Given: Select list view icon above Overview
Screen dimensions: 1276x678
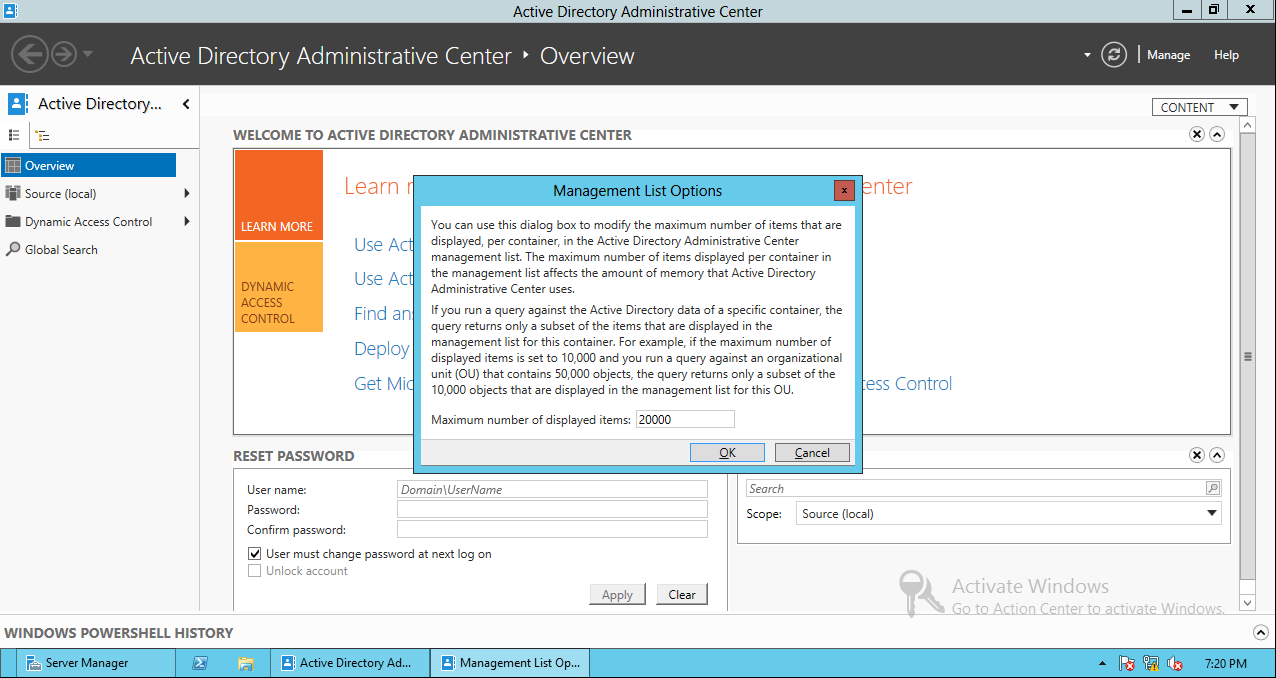Looking at the screenshot, I should coord(16,135).
